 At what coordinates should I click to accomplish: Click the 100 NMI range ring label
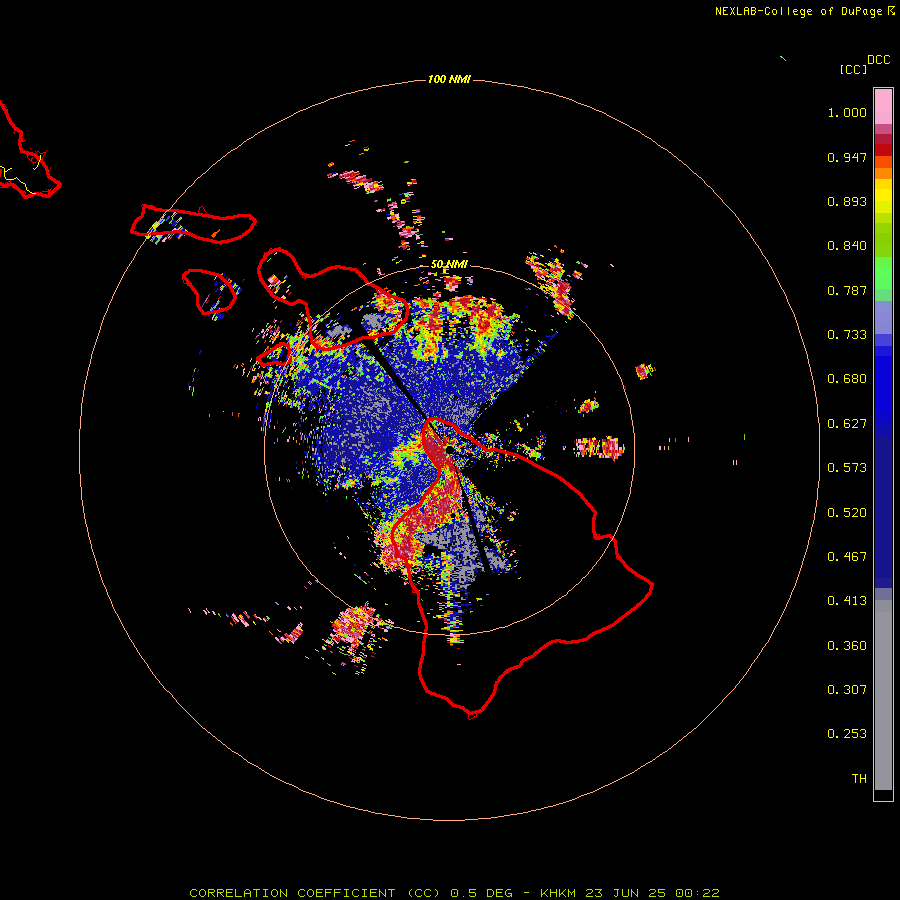(x=449, y=79)
